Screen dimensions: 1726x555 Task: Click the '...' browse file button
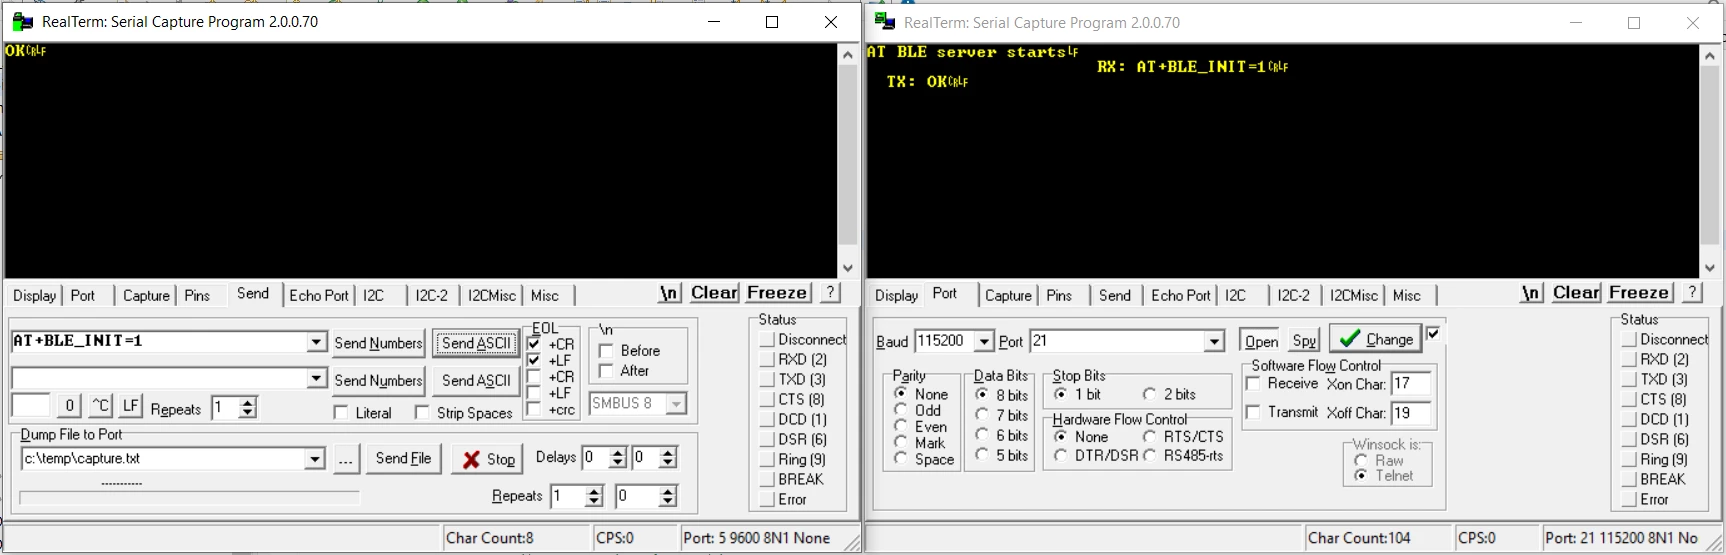pos(345,459)
